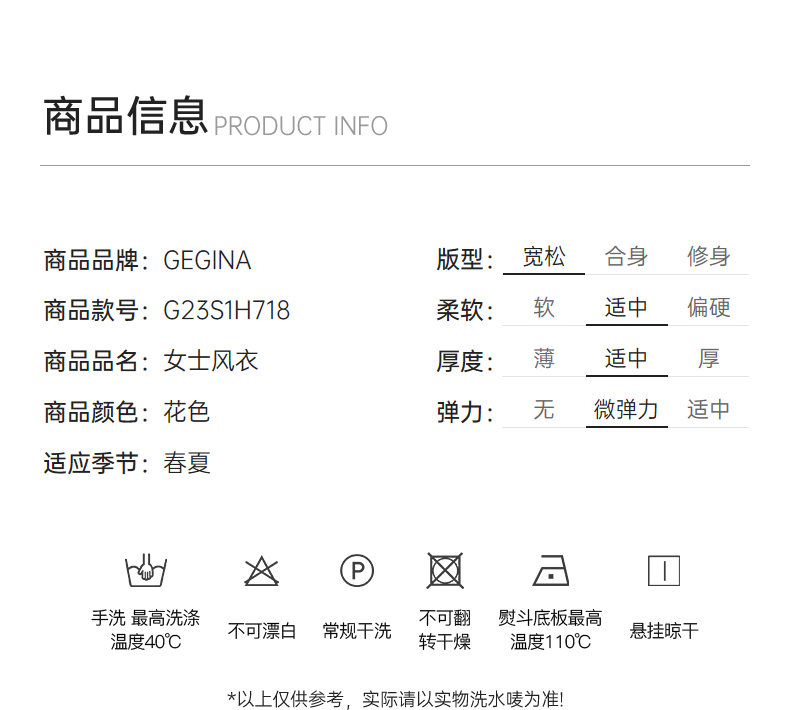Viewport: 790px width, 710px height.
Task: Click the 商品信息 heading
Action: click(125, 117)
